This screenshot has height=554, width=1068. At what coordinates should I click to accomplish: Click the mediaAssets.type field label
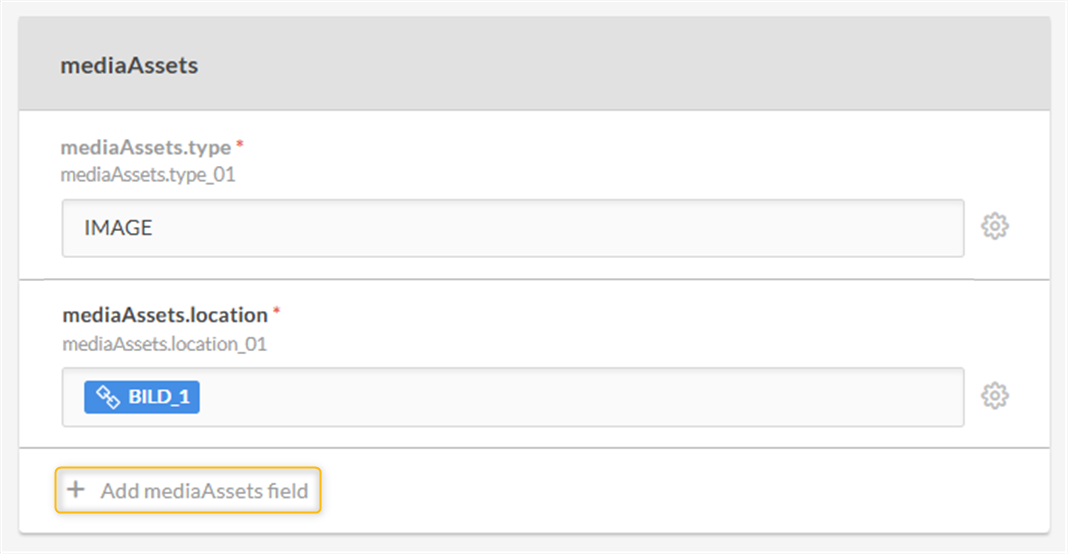[146, 148]
